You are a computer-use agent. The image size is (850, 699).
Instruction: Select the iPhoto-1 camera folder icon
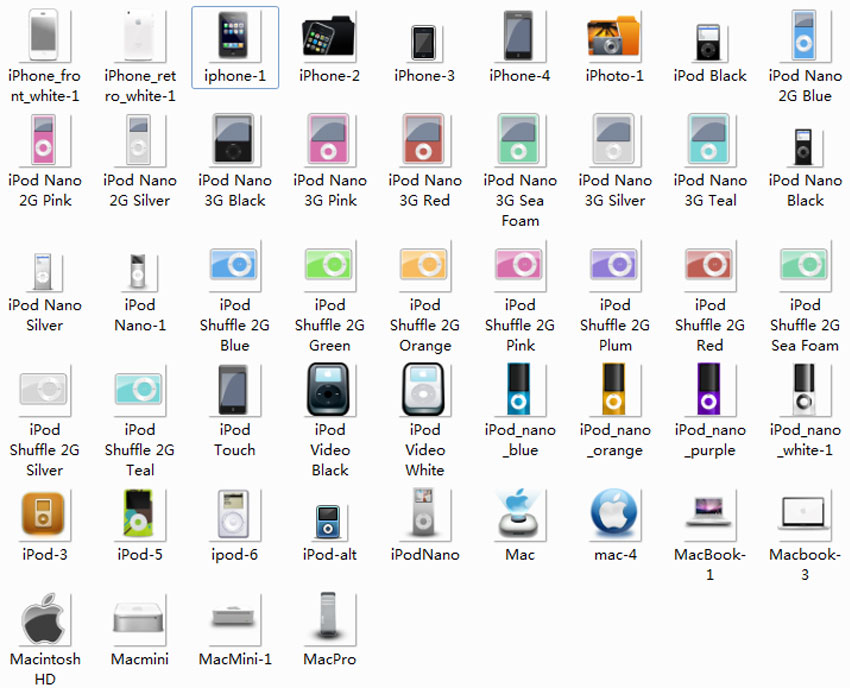(x=614, y=36)
